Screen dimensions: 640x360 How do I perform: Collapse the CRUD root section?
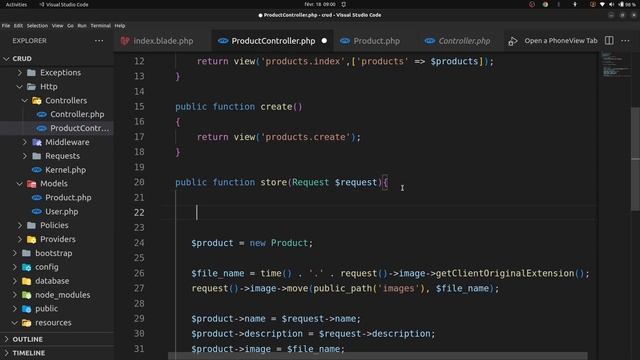(6, 59)
